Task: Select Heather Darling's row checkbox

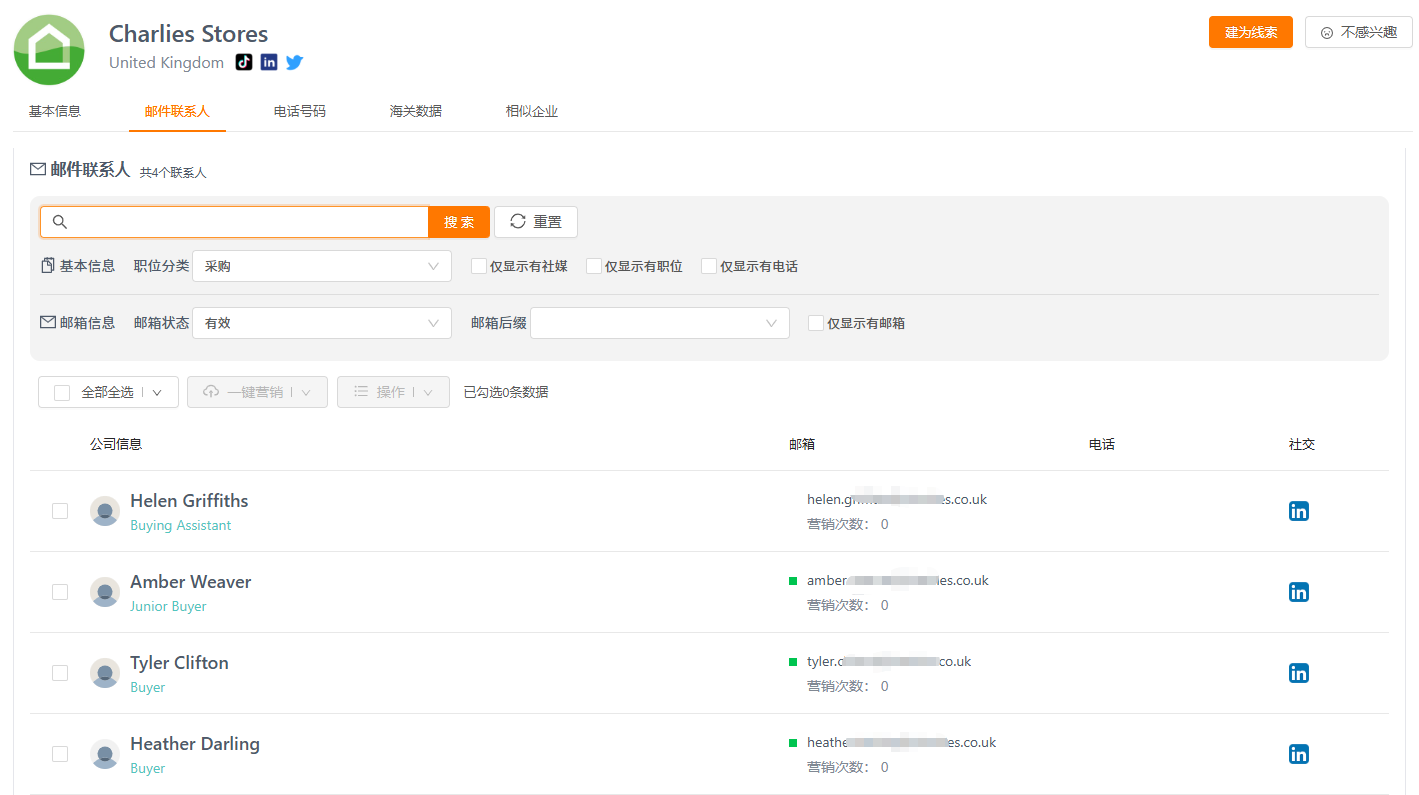Action: click(x=60, y=754)
